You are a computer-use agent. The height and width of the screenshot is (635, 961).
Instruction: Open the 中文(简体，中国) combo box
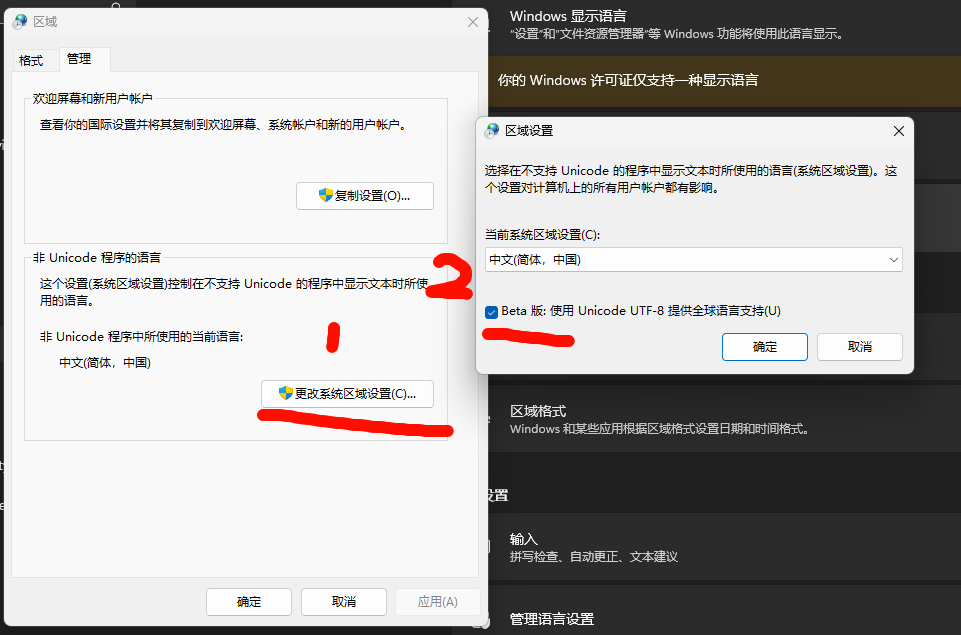pos(694,260)
